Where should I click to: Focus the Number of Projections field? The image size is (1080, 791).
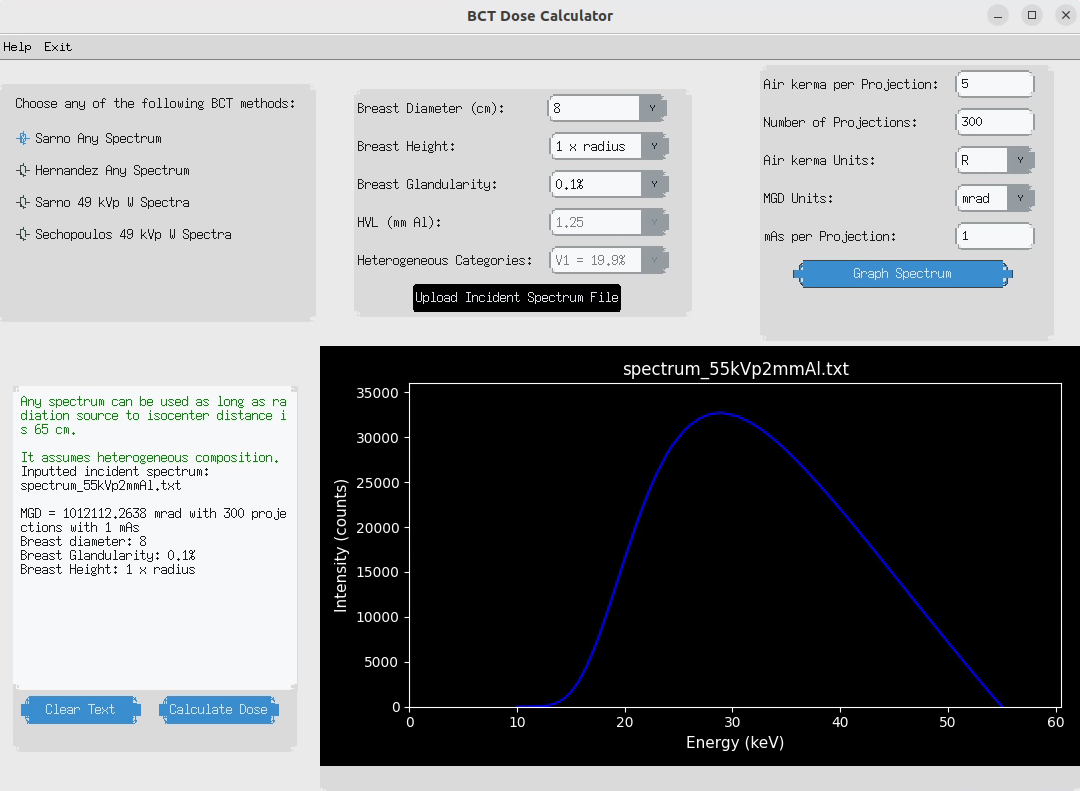994,122
